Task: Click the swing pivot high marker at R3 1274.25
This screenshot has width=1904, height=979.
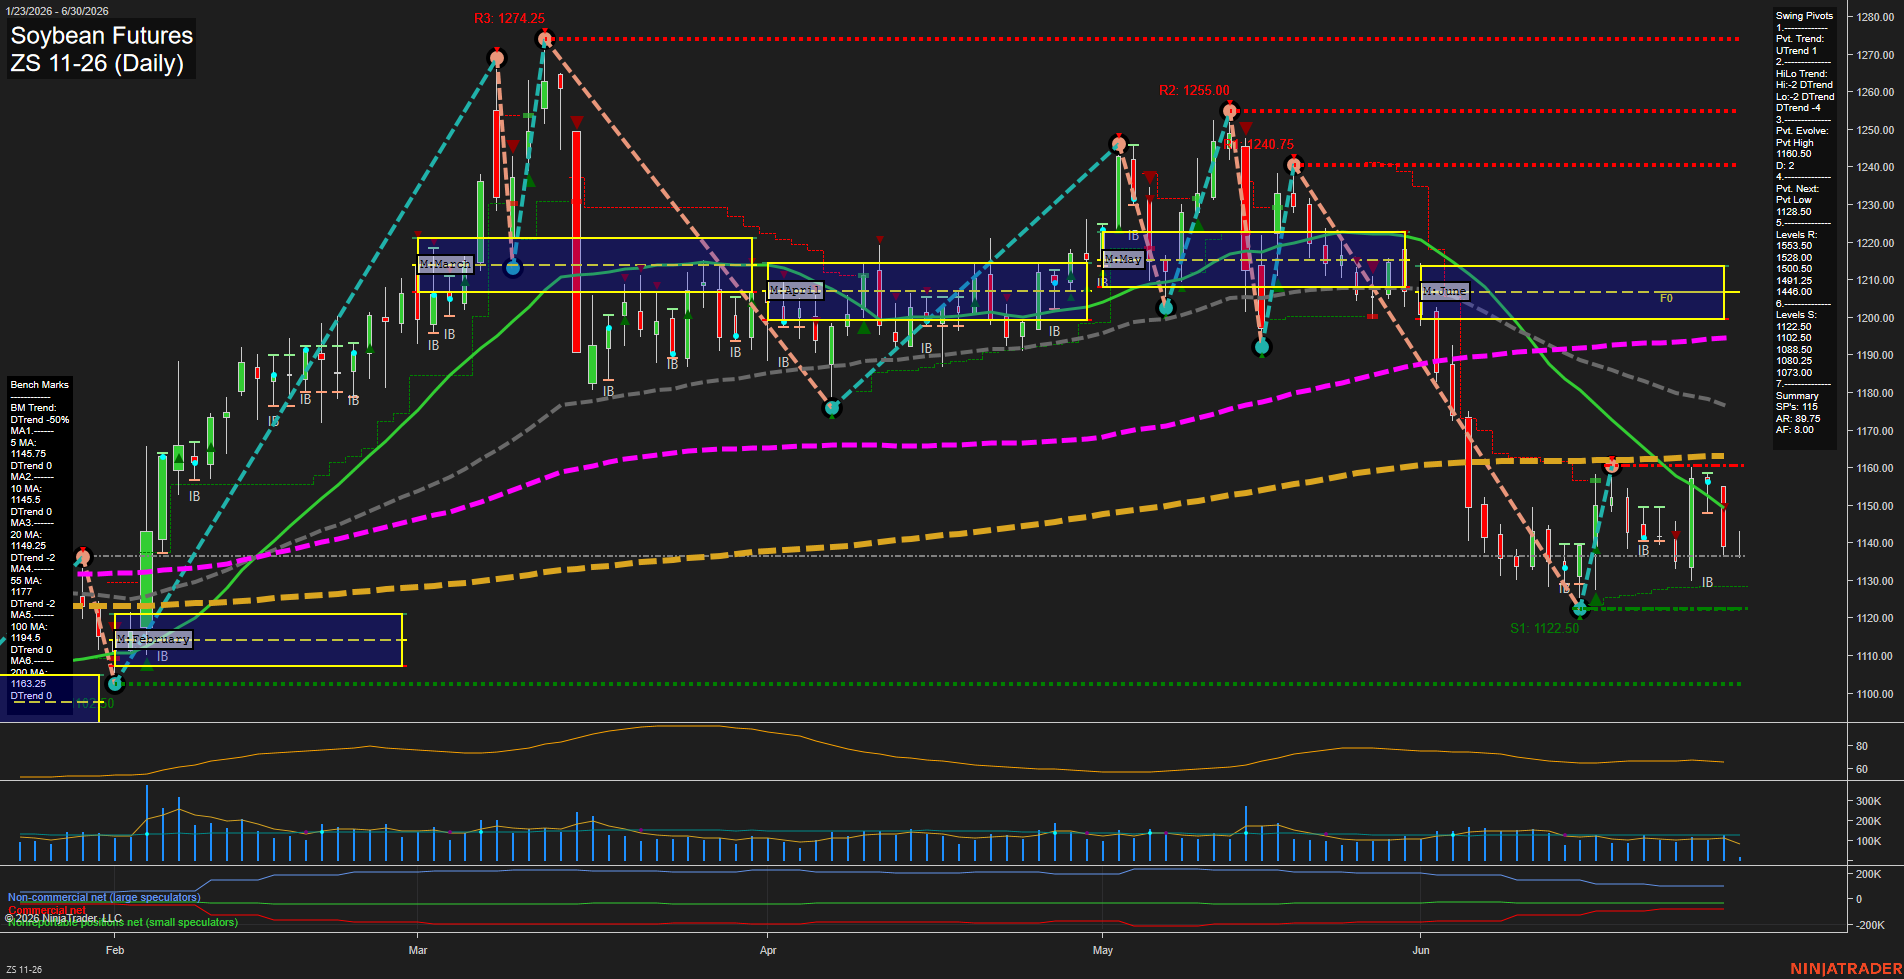Action: 544,39
